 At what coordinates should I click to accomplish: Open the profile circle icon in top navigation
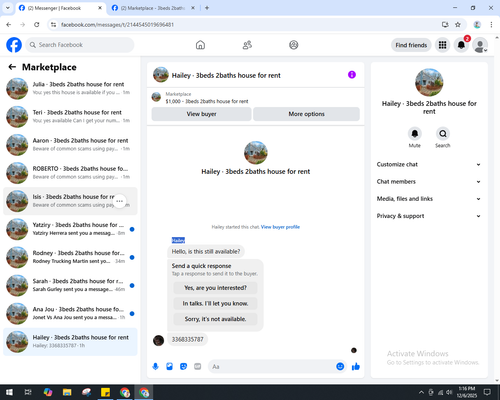coord(294,45)
